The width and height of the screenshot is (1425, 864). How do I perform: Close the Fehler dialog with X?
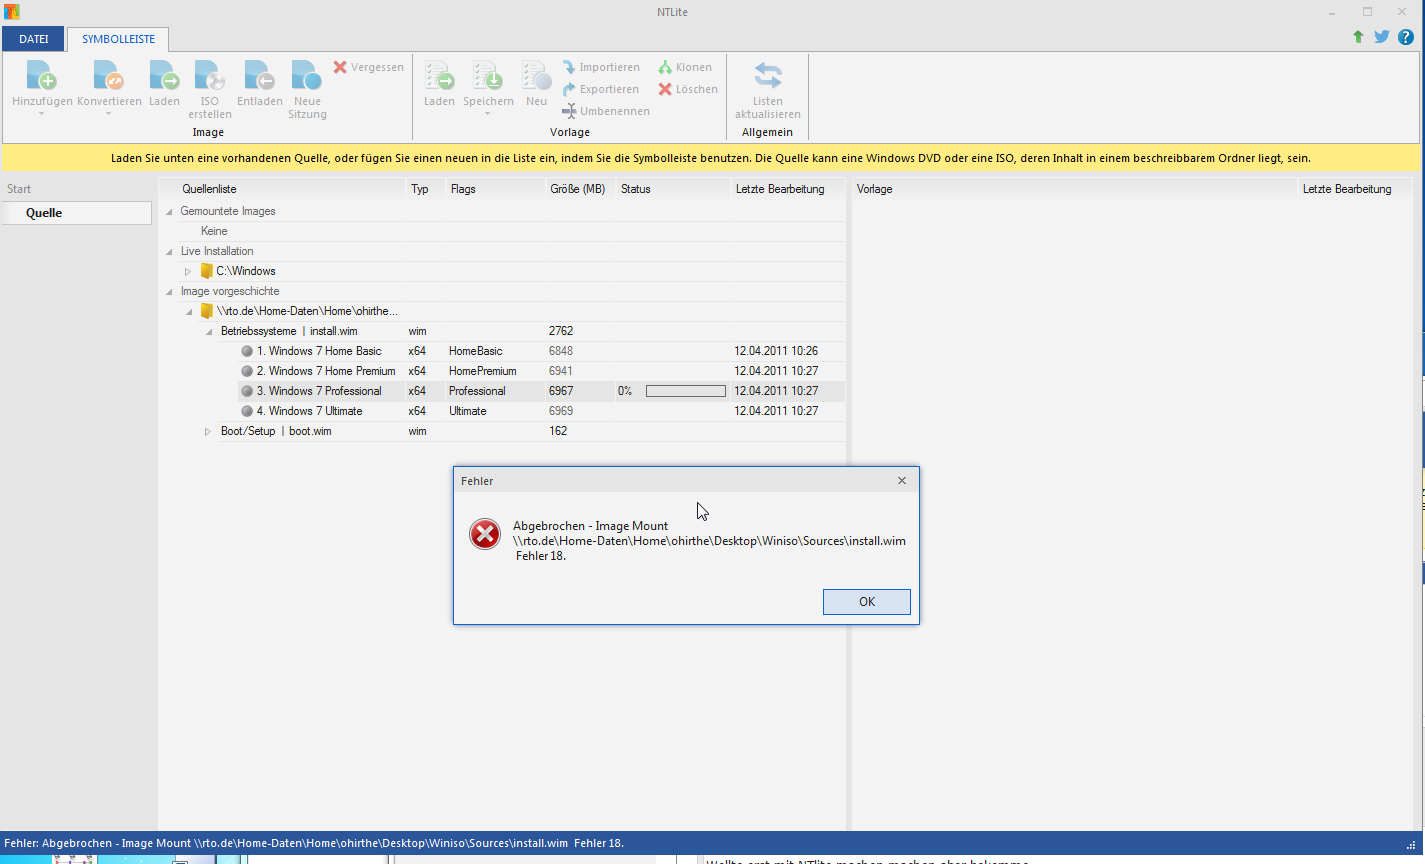pos(901,481)
